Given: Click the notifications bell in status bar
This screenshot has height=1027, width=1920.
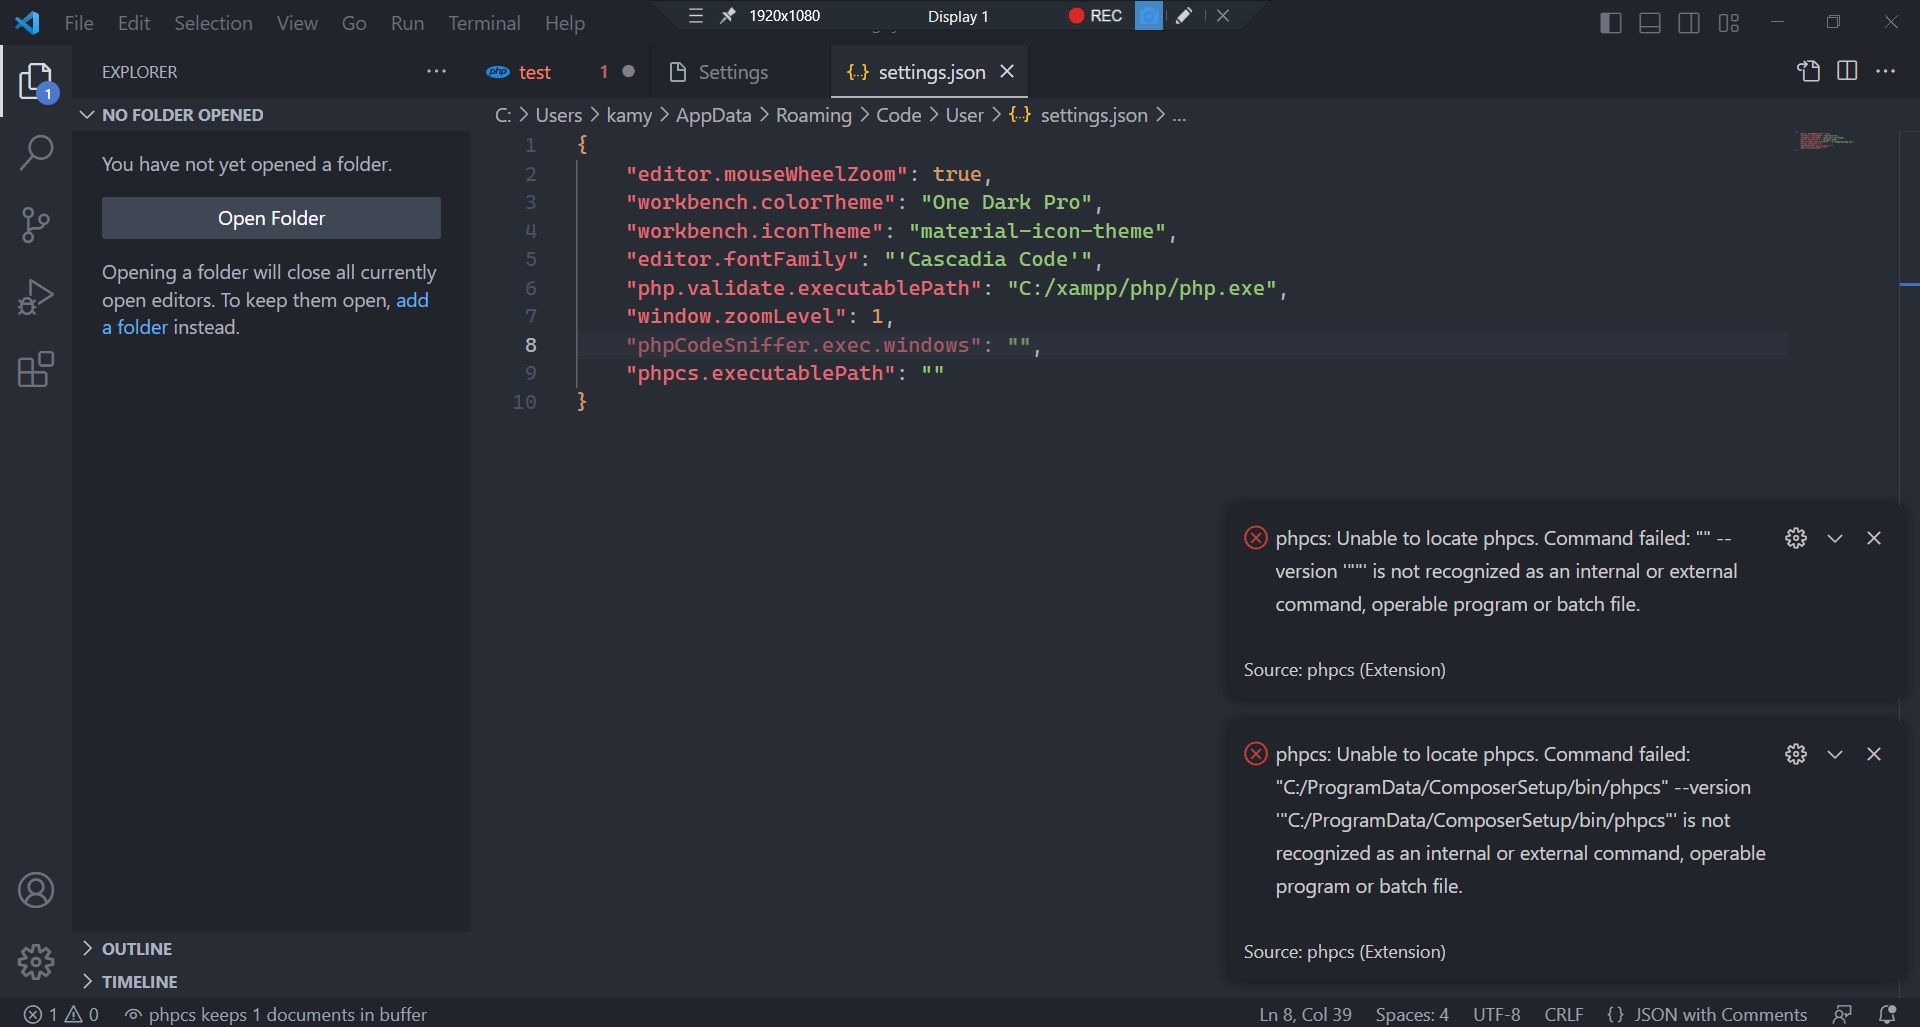Looking at the screenshot, I should pyautogui.click(x=1887, y=1014).
